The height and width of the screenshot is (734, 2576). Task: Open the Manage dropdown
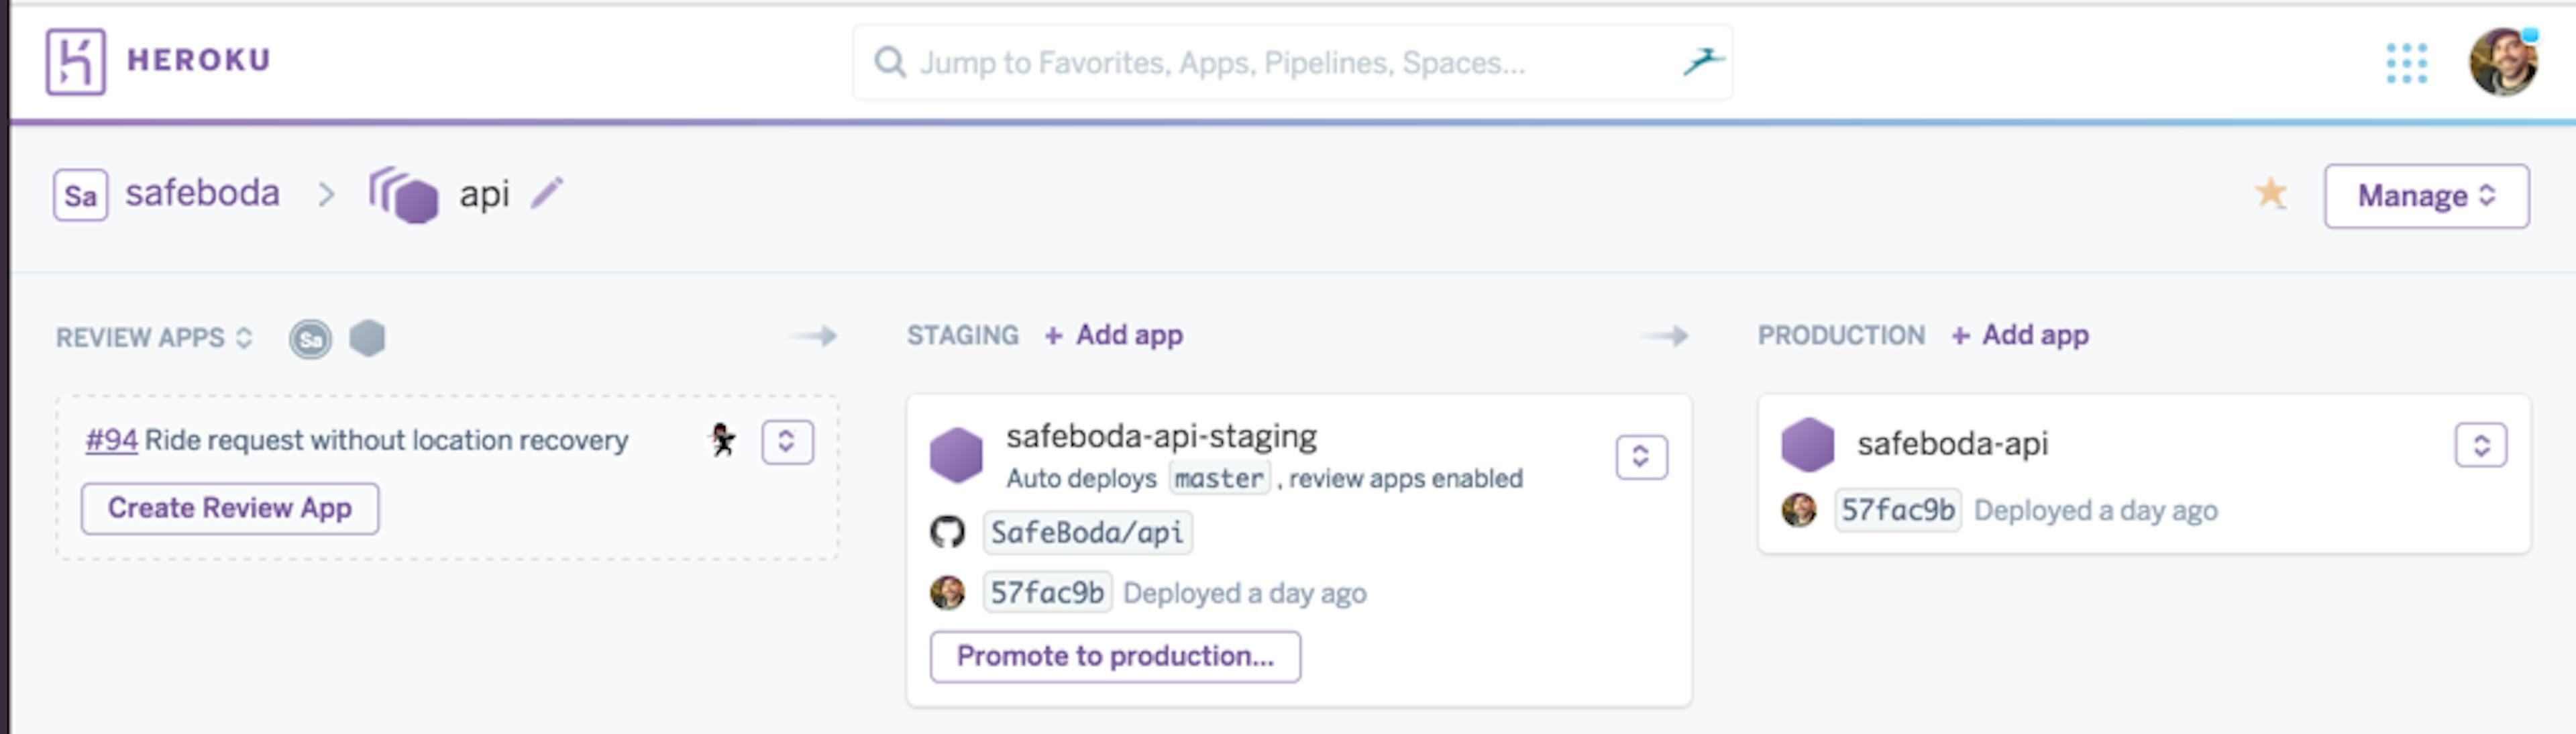pyautogui.click(x=2426, y=196)
